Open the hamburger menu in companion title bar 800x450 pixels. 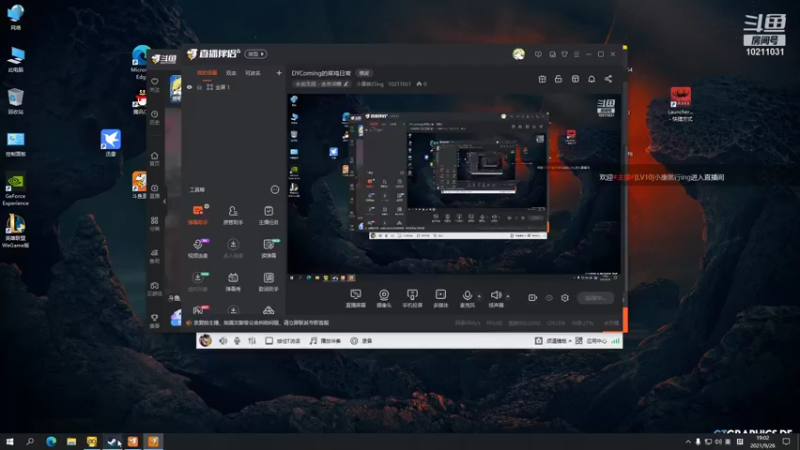point(577,54)
